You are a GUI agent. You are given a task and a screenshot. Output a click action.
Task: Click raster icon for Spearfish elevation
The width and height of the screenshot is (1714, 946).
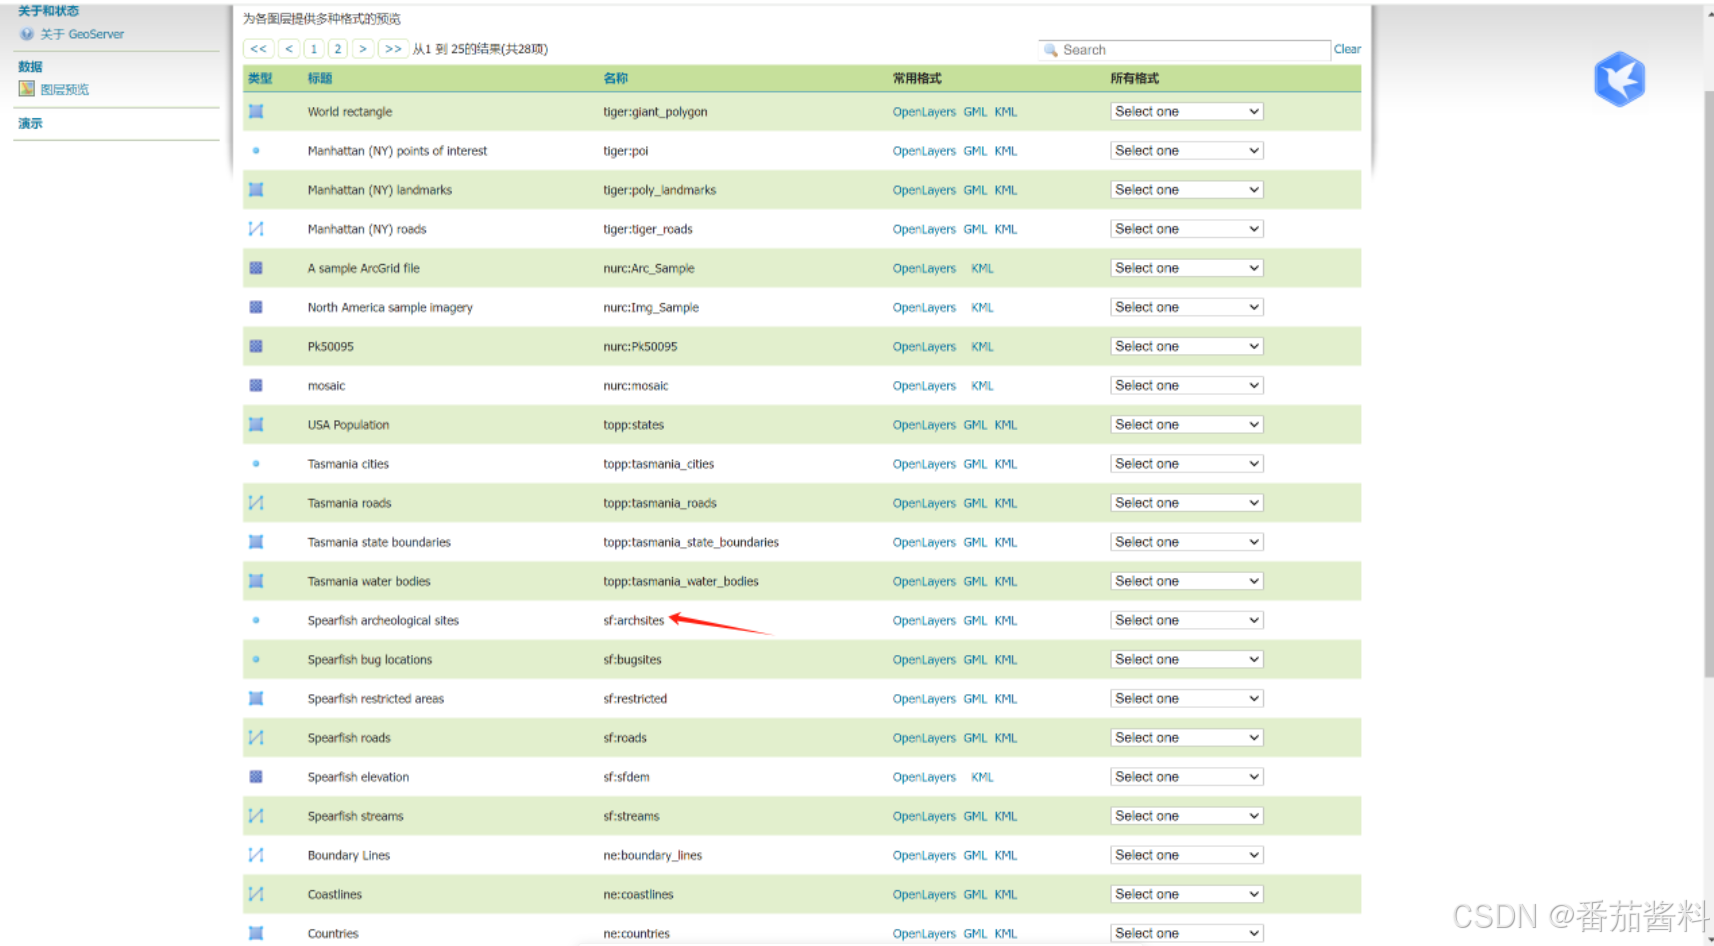point(256,777)
